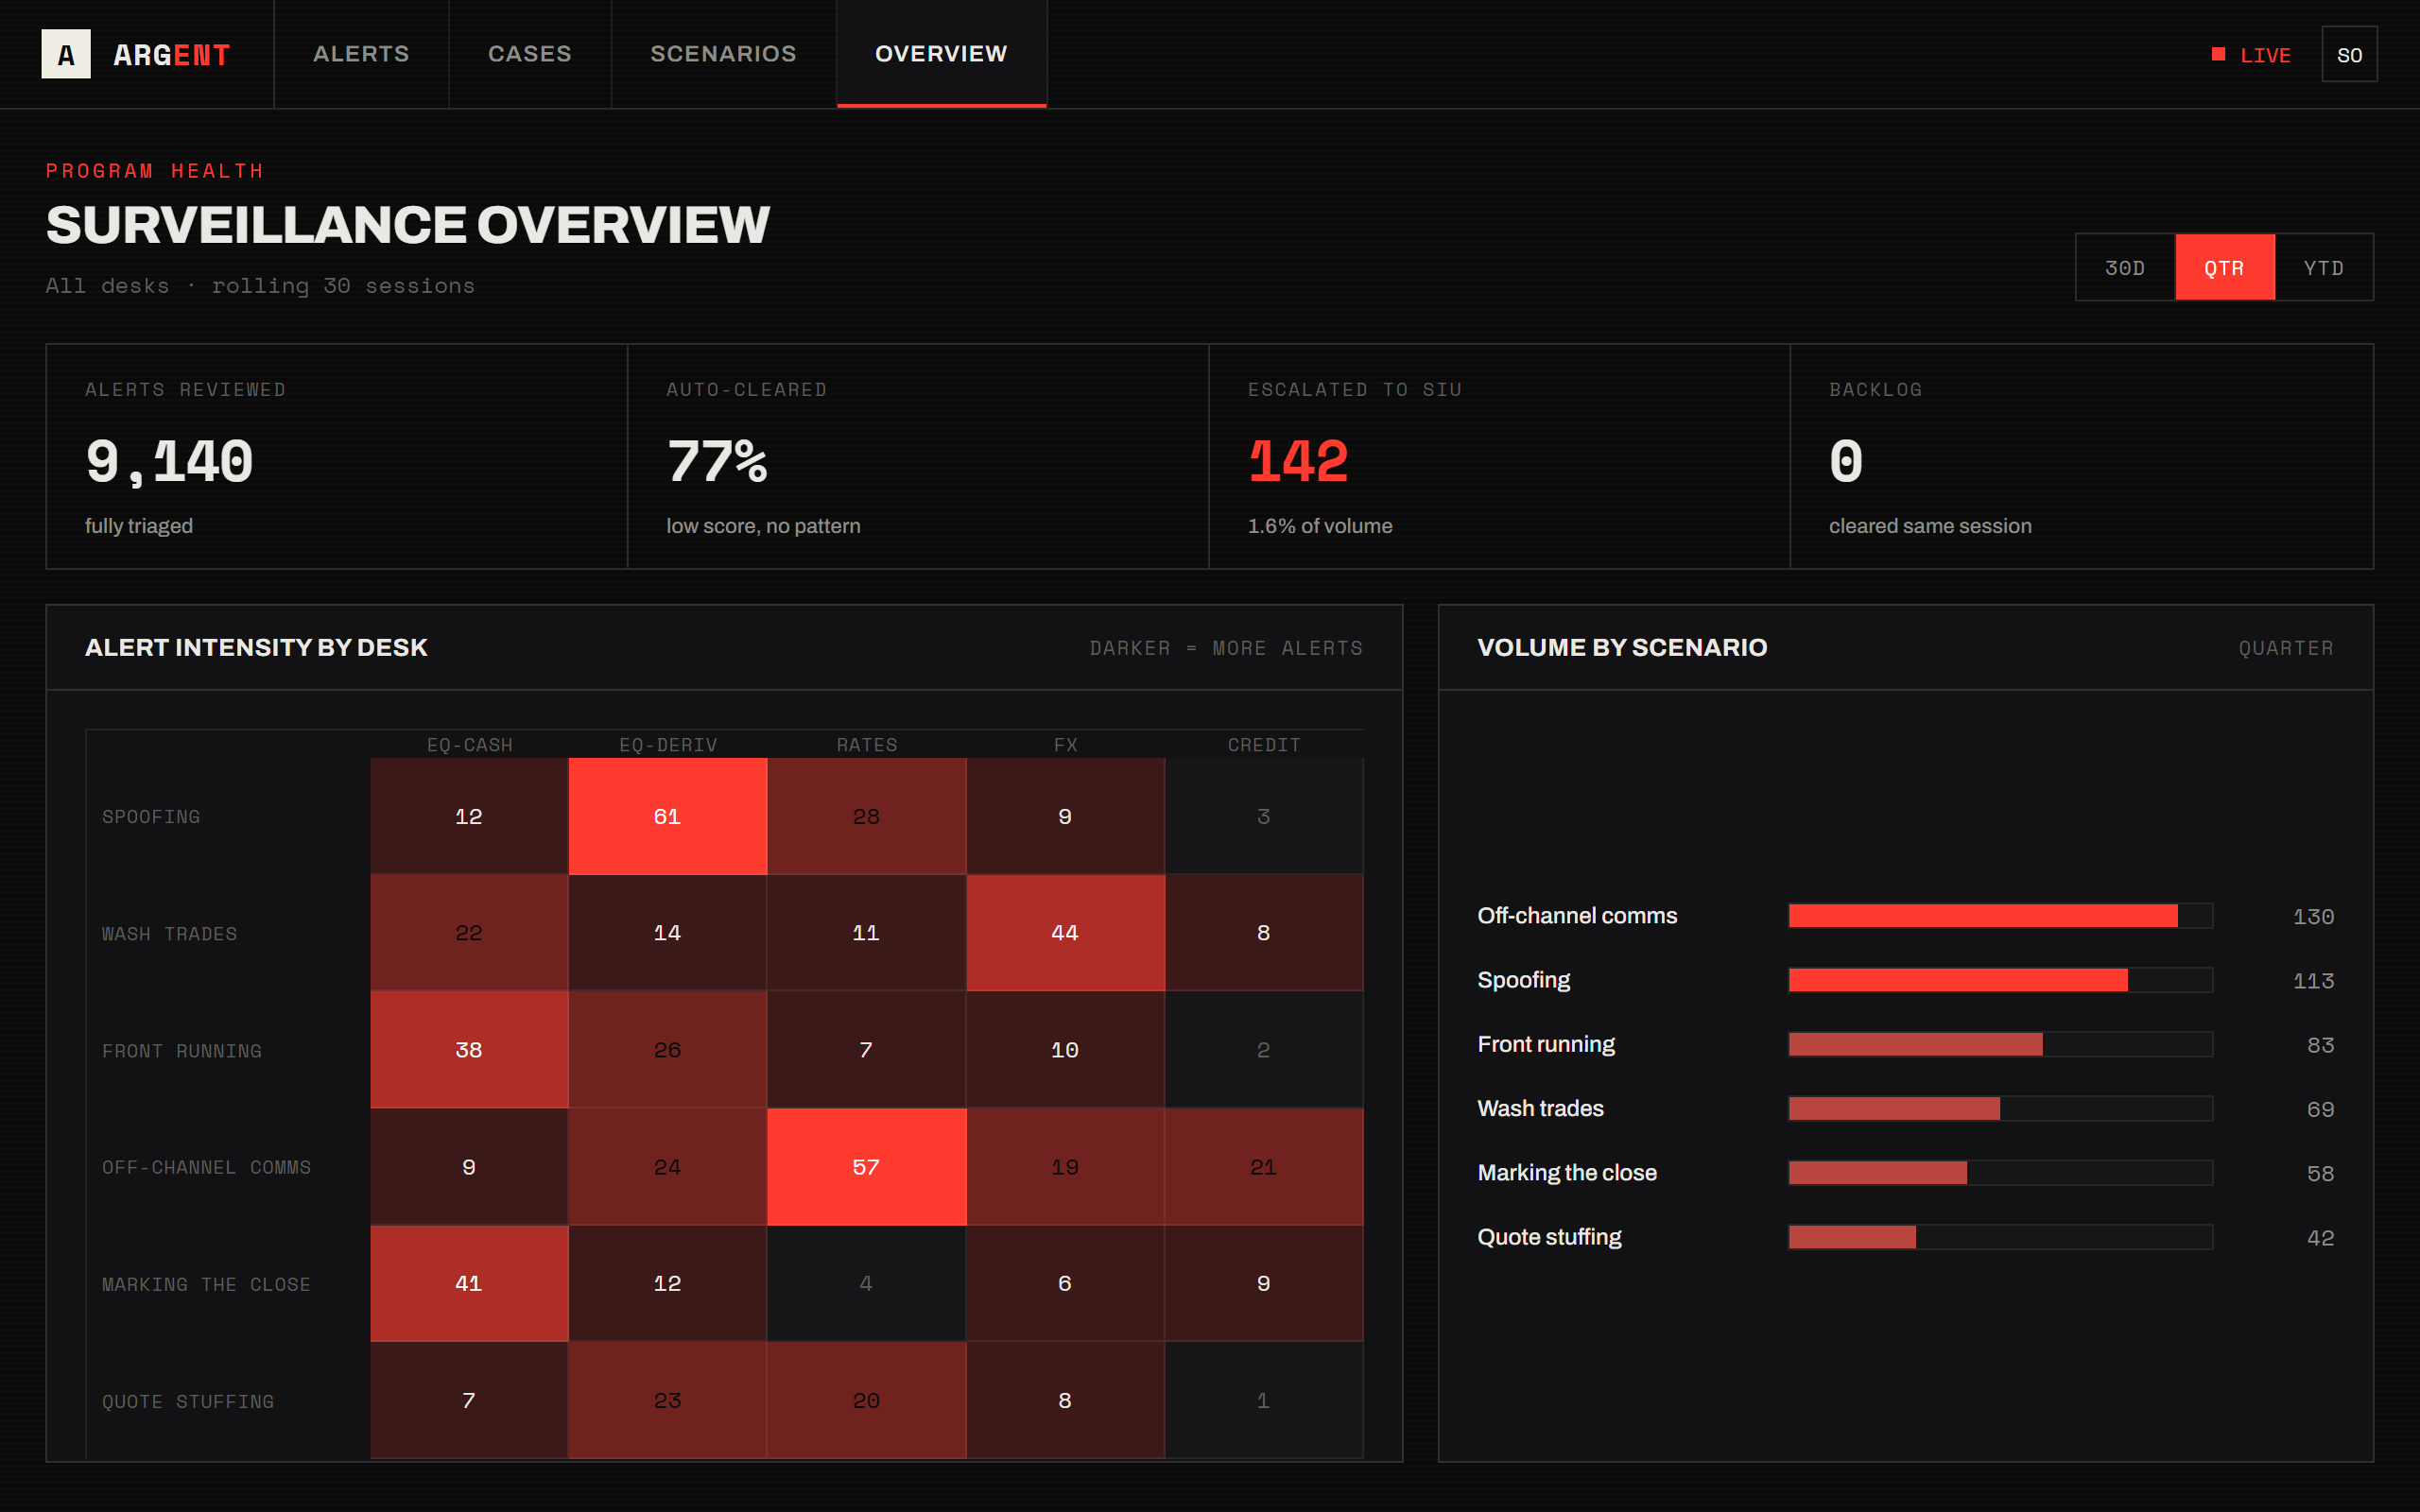
Task: Click the Front running volume bar
Action: coord(2000,1044)
